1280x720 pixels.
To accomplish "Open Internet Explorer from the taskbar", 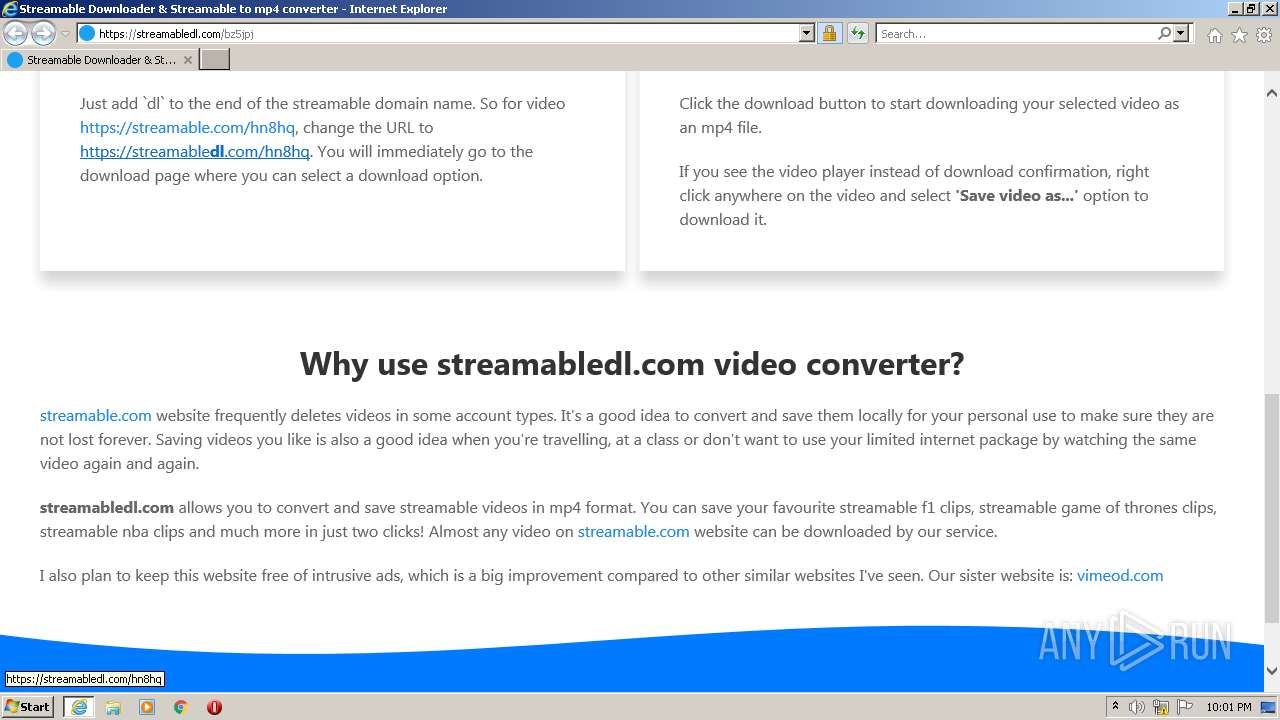I will tap(79, 707).
